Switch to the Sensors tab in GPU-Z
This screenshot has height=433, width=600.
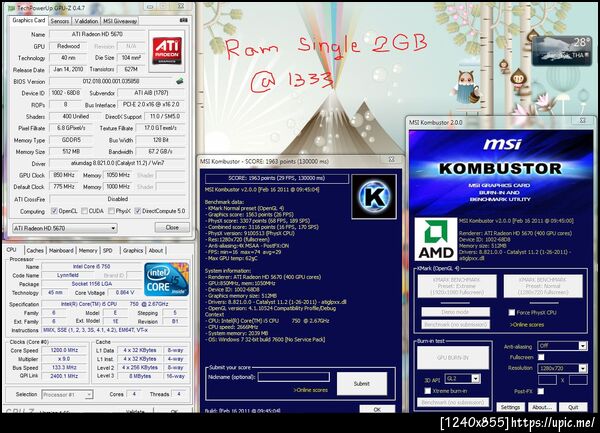coord(60,21)
